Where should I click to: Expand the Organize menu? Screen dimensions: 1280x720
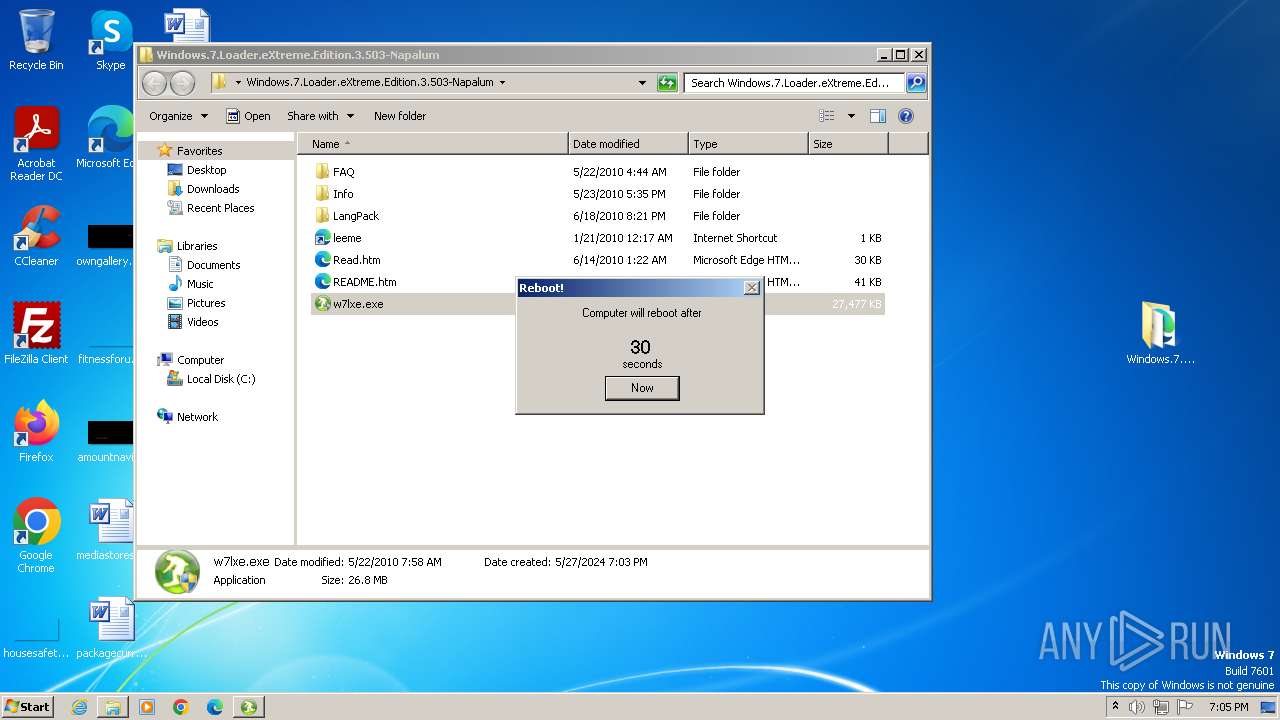[178, 116]
